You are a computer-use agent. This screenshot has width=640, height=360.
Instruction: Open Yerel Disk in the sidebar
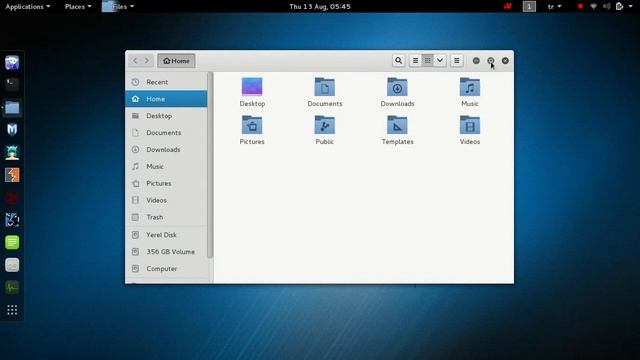166,235
